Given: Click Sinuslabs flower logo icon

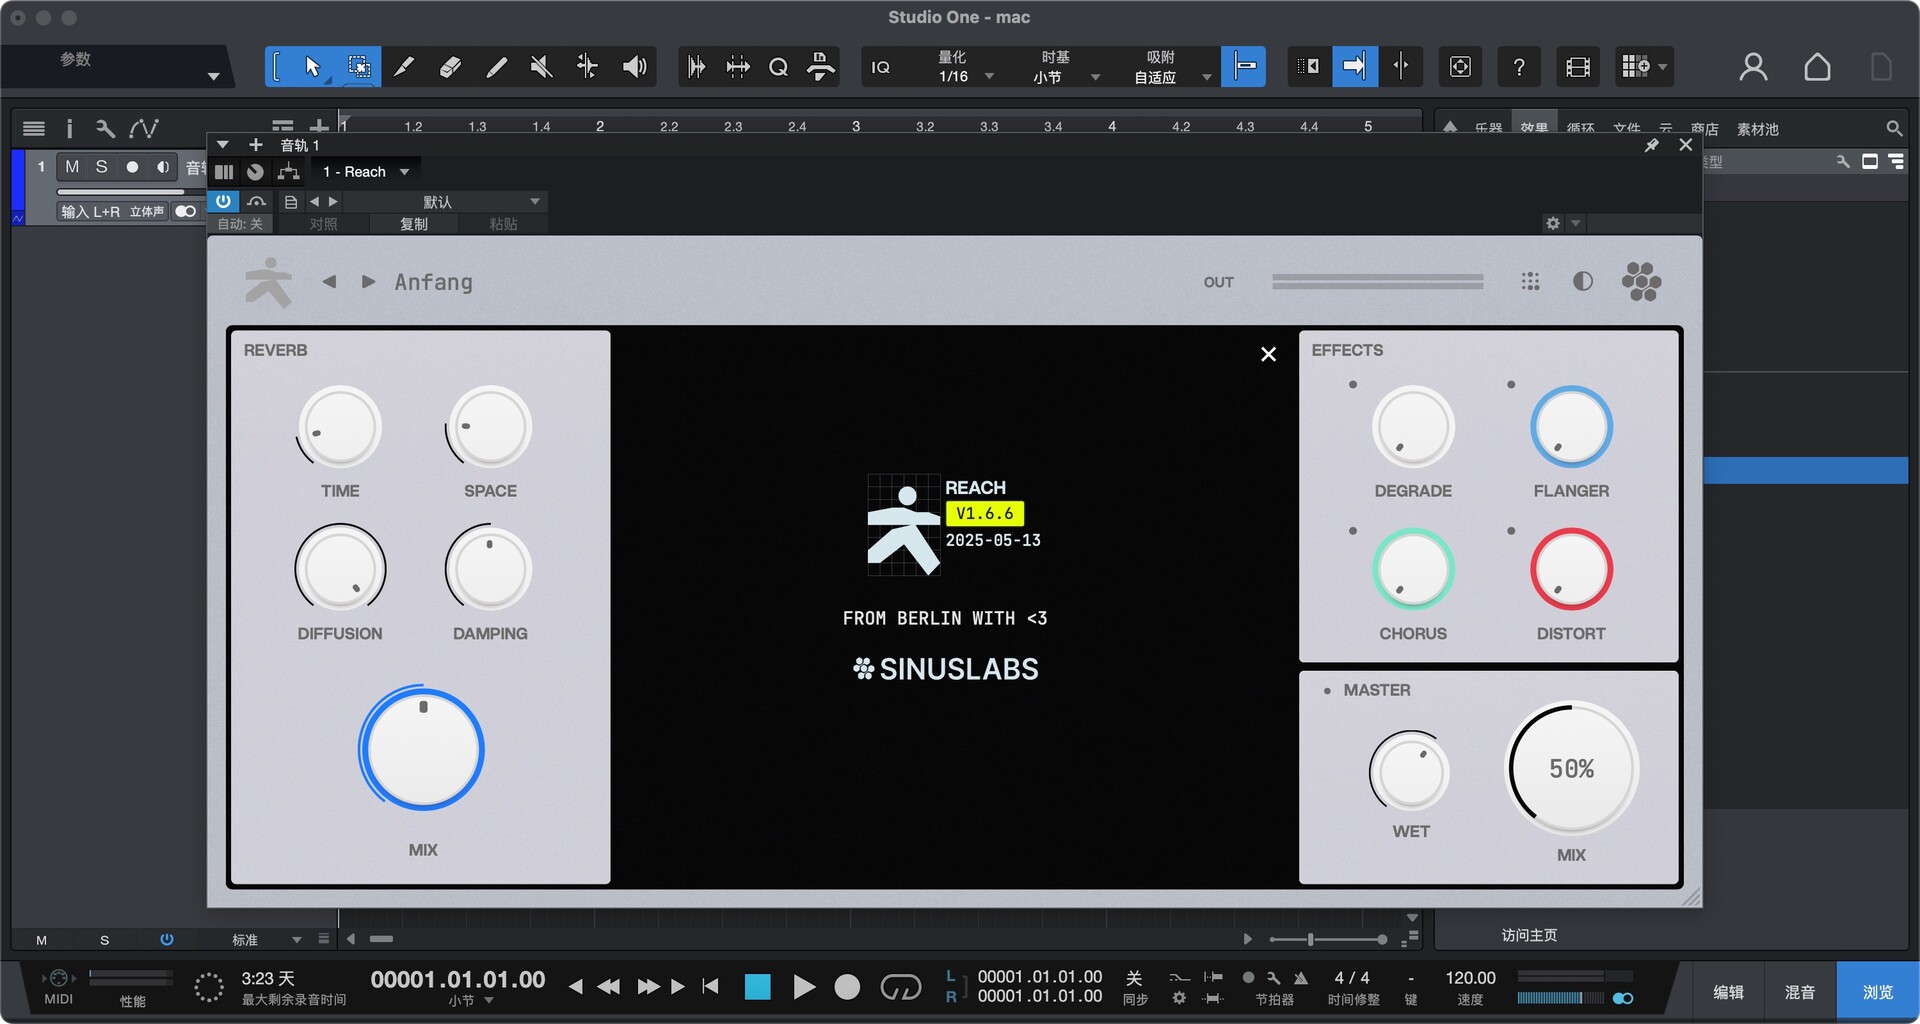Looking at the screenshot, I should 1641,282.
